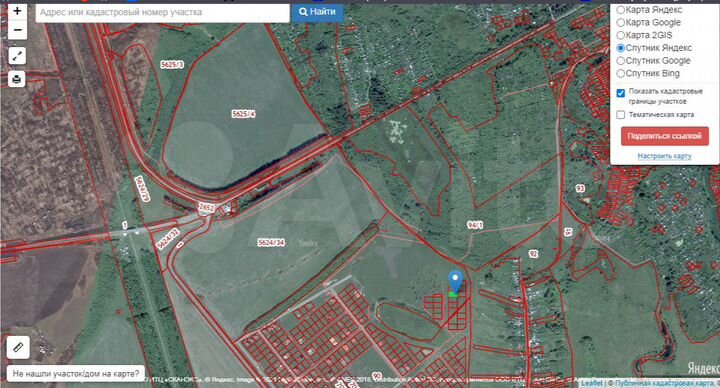Click Не нашли участок/дом на карте? button
Image resolution: width=720 pixels, height=388 pixels.
76,374
